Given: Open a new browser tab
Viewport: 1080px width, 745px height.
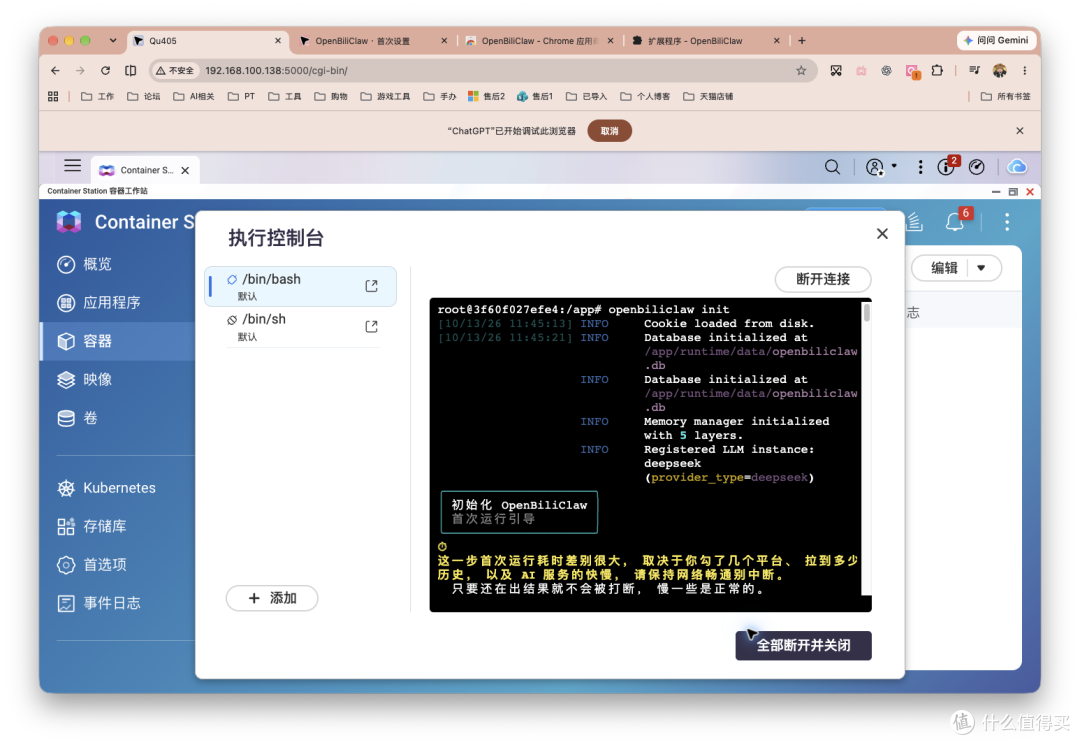Looking at the screenshot, I should point(802,41).
